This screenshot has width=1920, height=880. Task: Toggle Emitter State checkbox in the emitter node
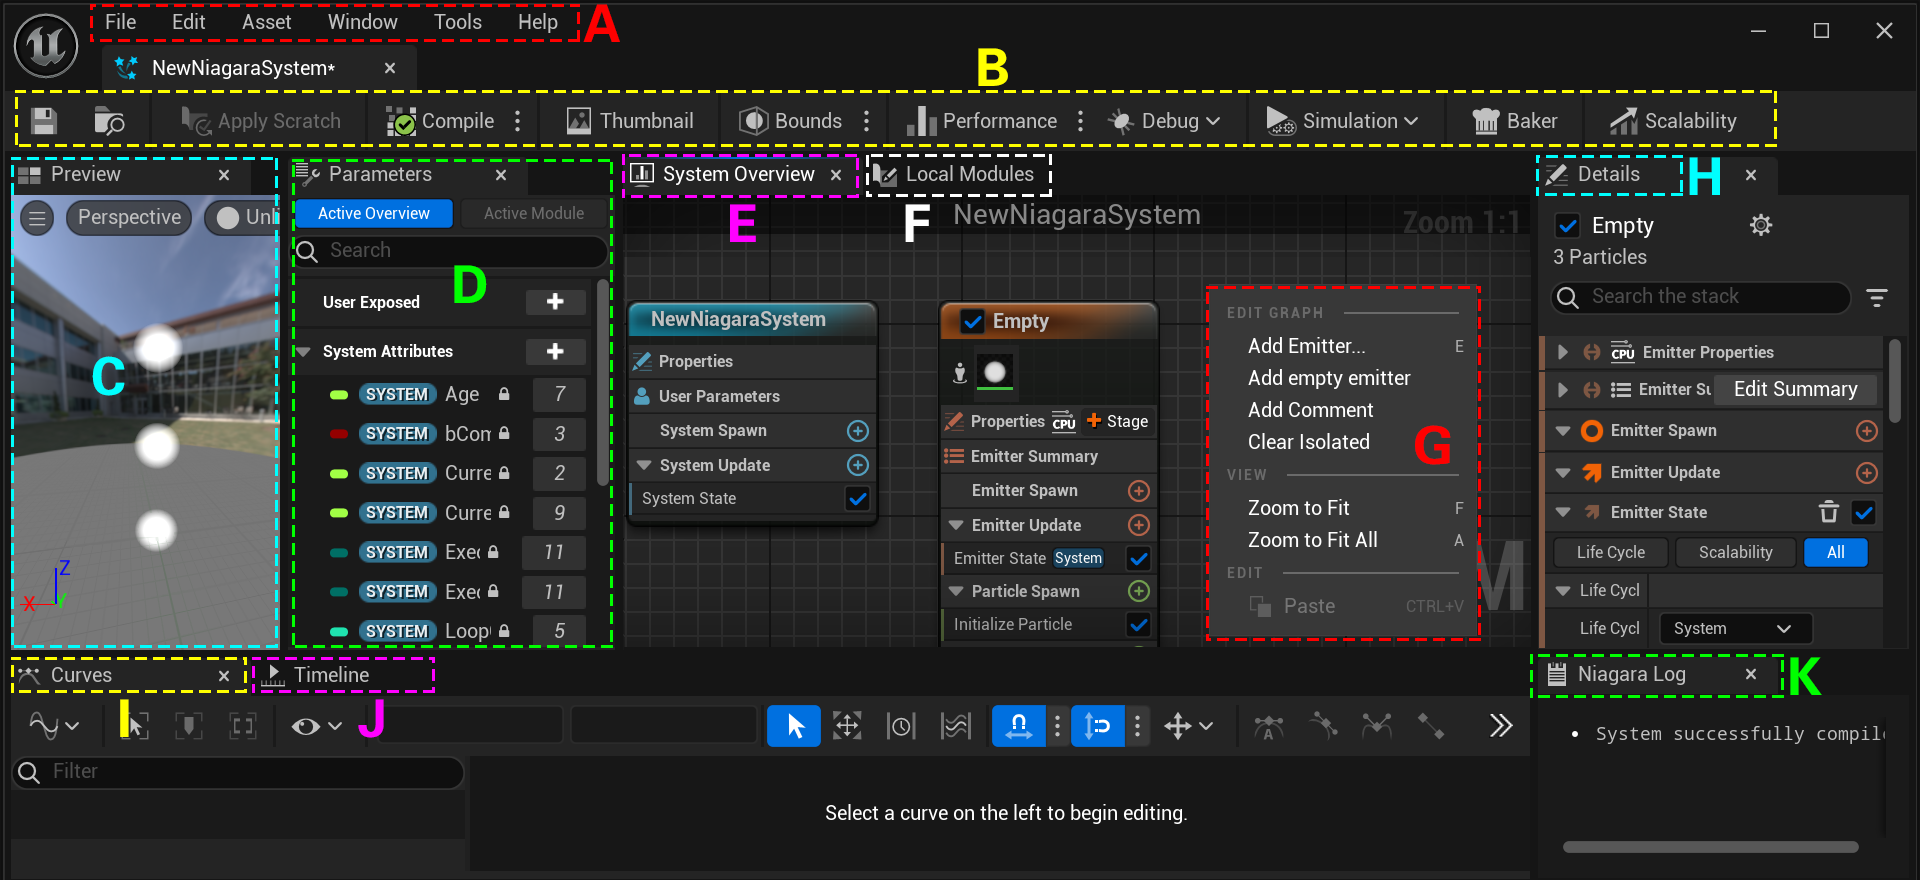point(1138,558)
